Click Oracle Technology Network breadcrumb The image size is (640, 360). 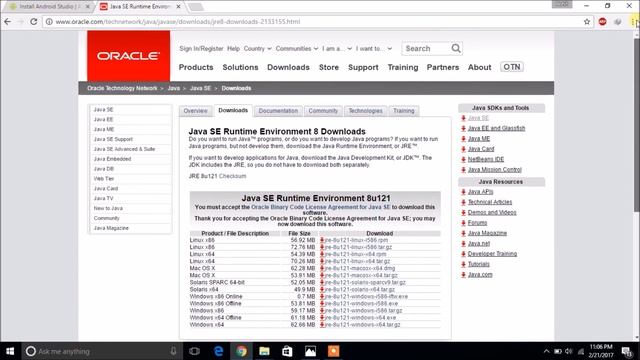coord(122,88)
